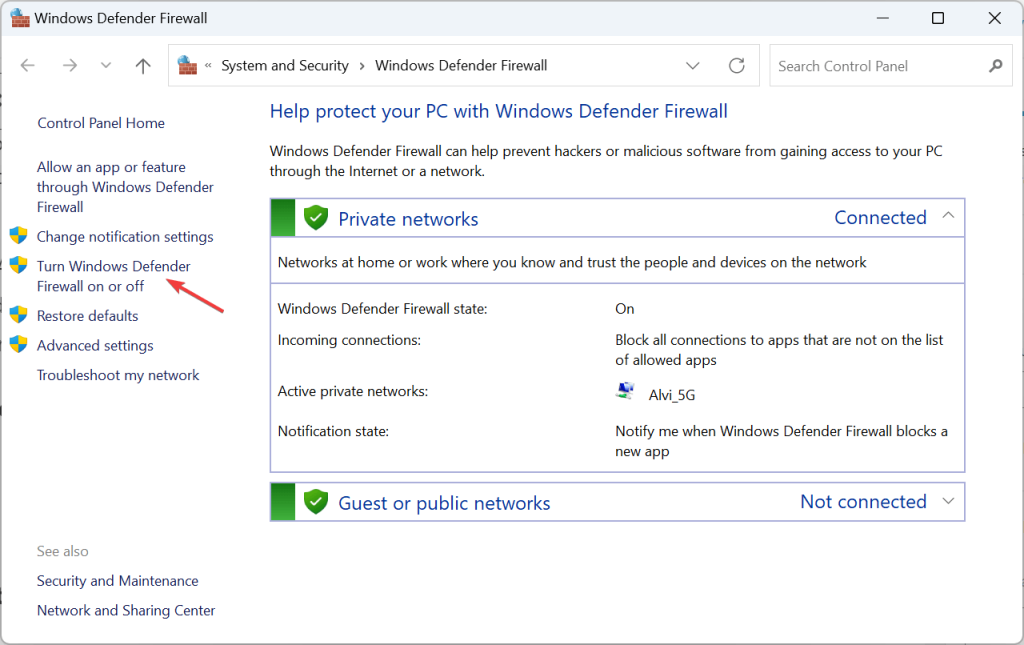Expand the Guest or public networks section

point(948,501)
